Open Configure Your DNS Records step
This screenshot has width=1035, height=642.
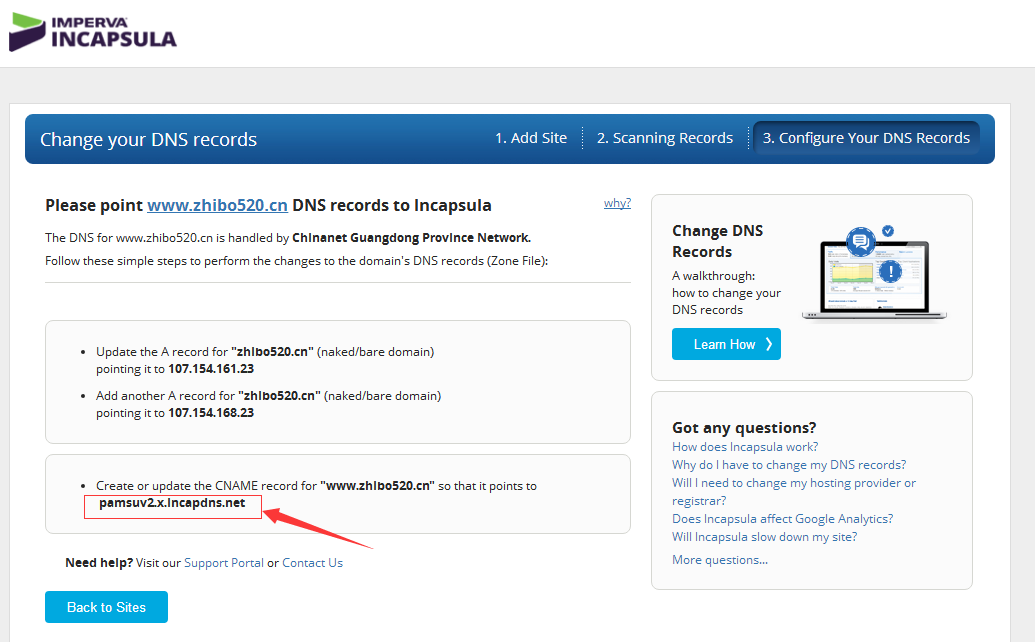point(866,138)
